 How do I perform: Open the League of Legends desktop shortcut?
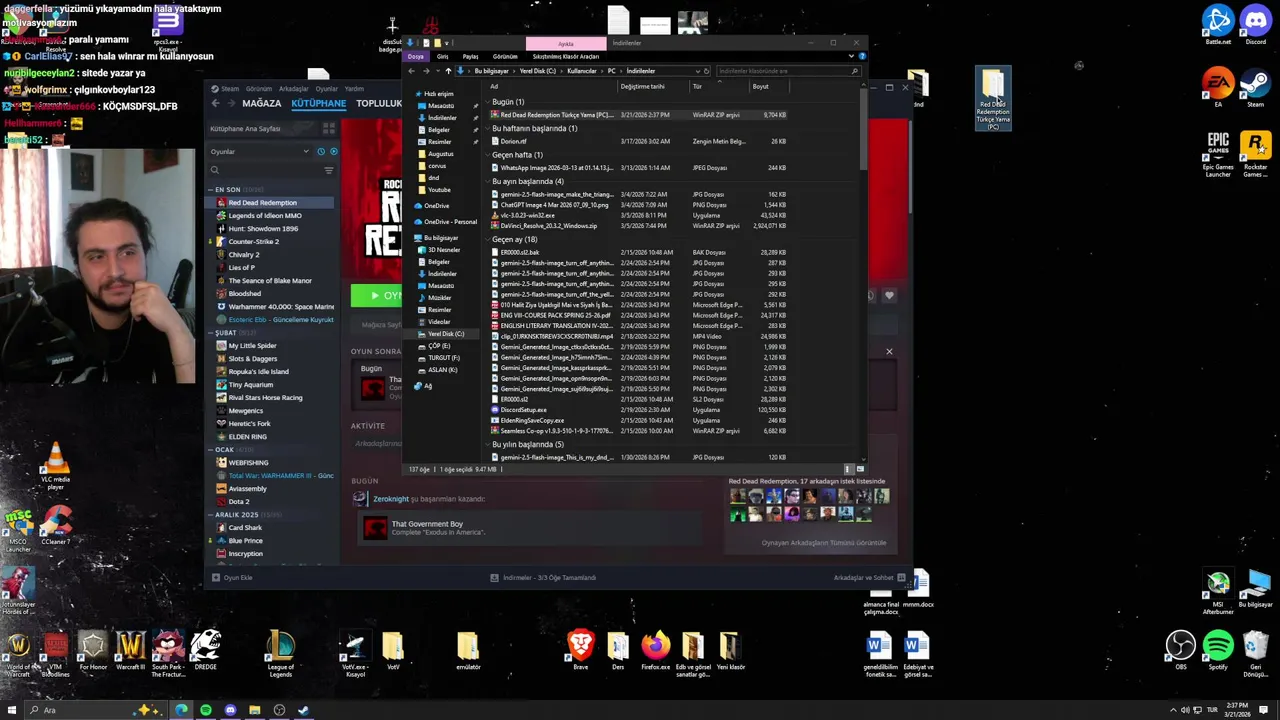(281, 653)
